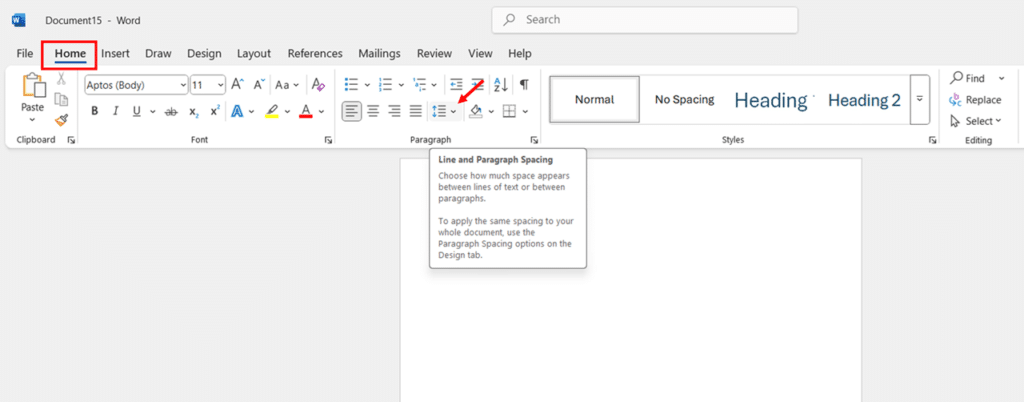The width and height of the screenshot is (1024, 402).
Task: Apply the Heading 2 style
Action: click(x=864, y=100)
